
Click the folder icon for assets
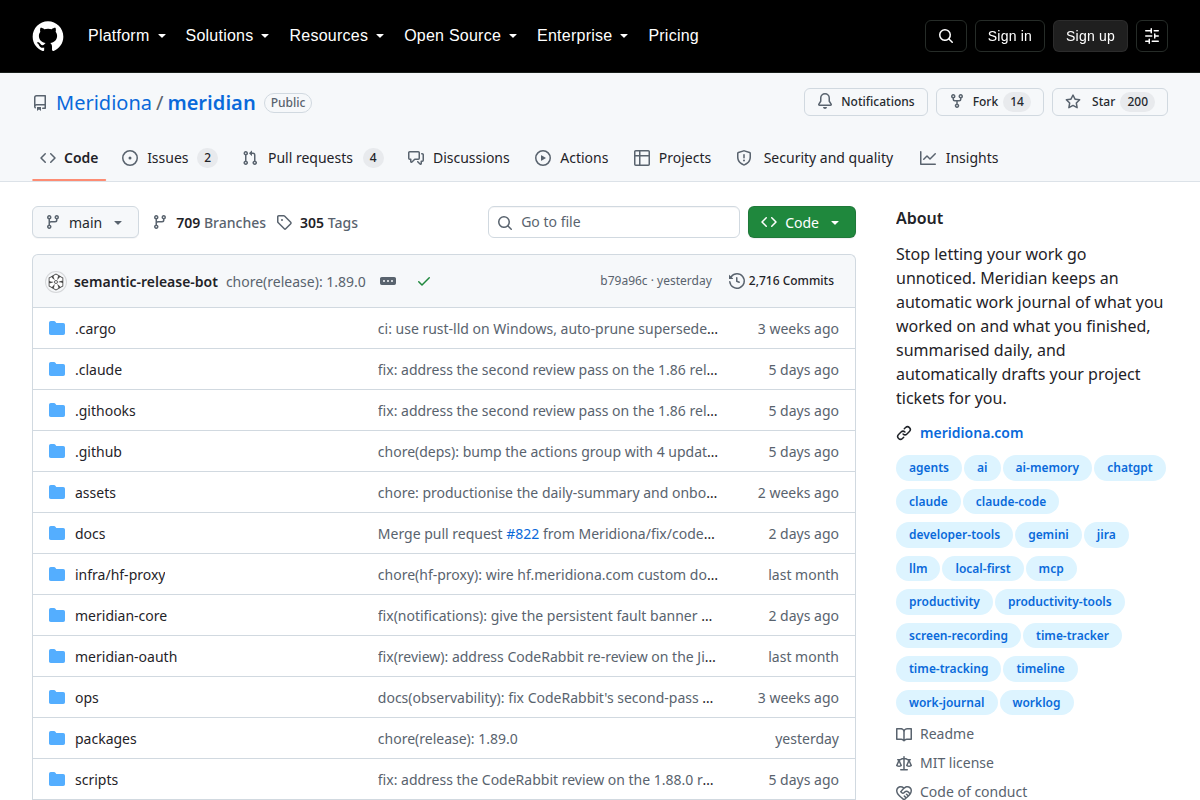57,493
